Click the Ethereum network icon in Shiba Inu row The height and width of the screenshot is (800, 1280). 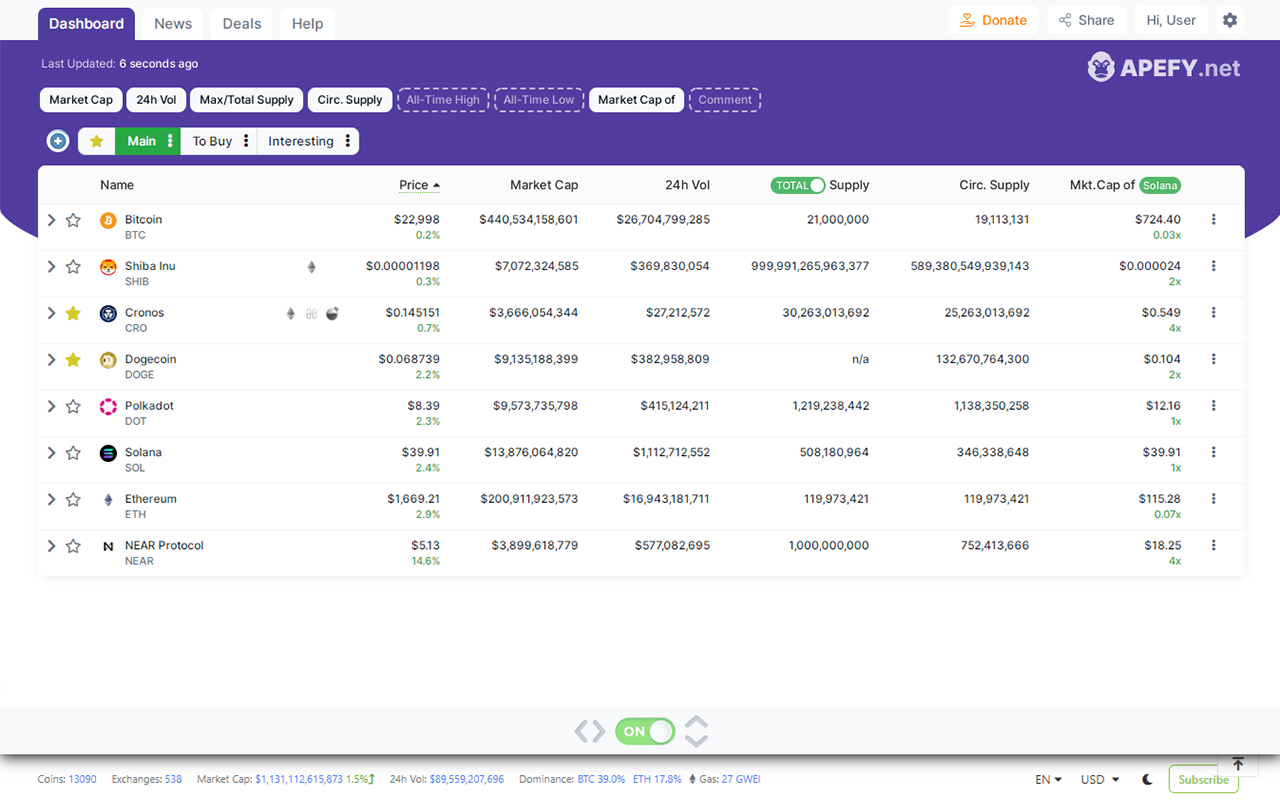click(x=311, y=267)
